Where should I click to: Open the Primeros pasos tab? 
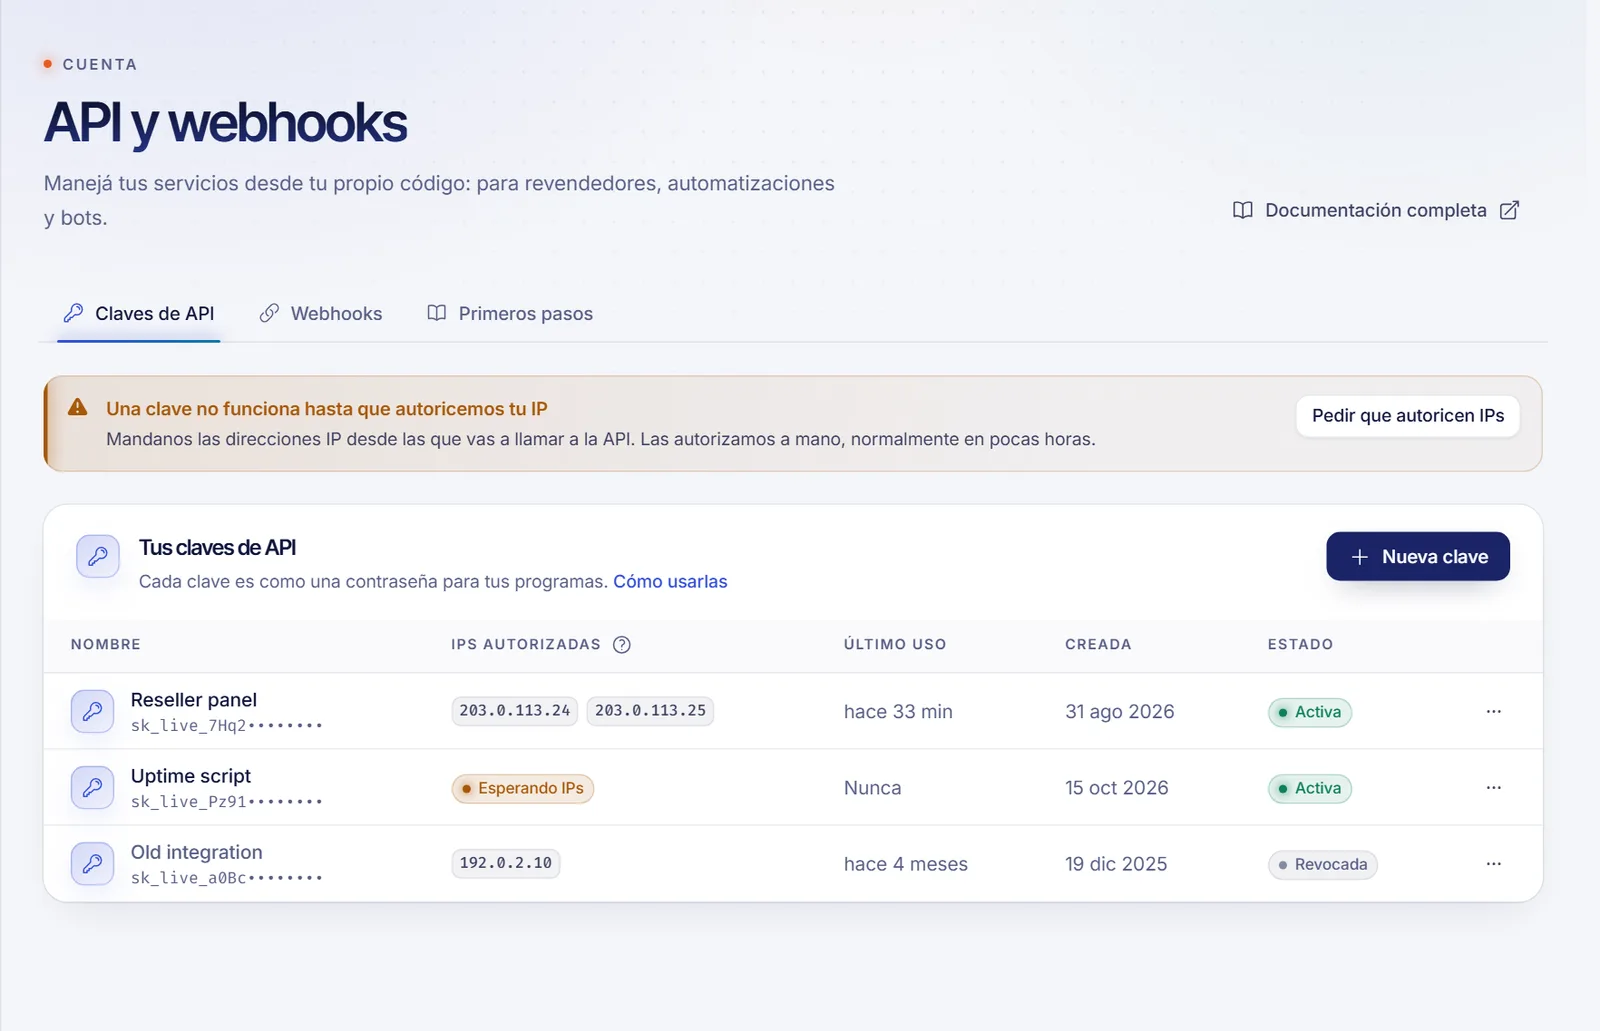[510, 314]
